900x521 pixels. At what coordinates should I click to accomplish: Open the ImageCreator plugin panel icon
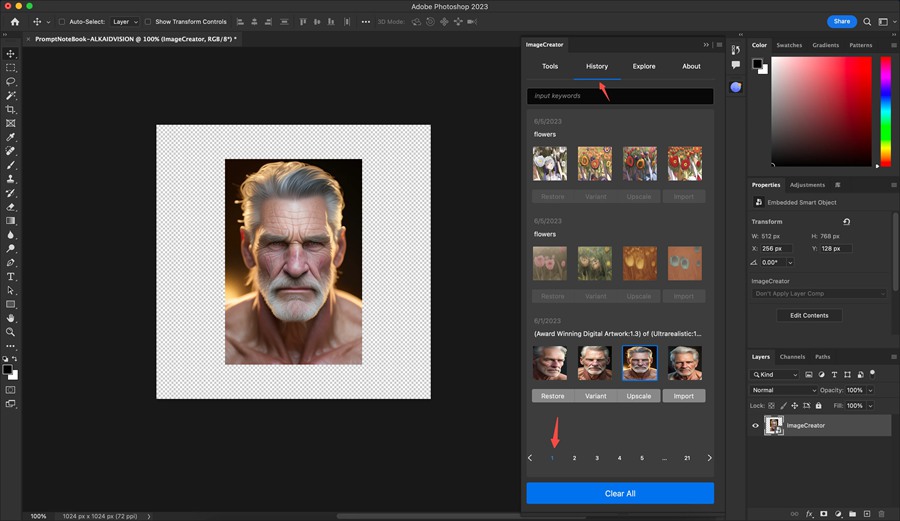click(735, 87)
